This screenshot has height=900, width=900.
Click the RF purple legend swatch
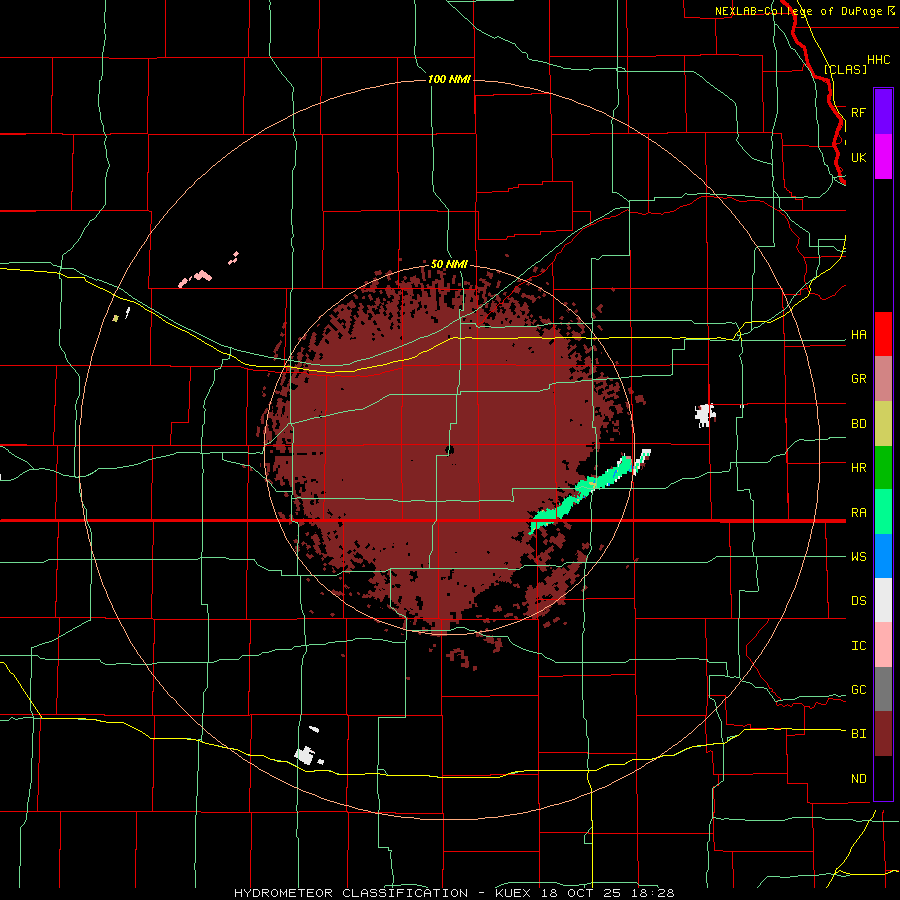click(x=883, y=112)
